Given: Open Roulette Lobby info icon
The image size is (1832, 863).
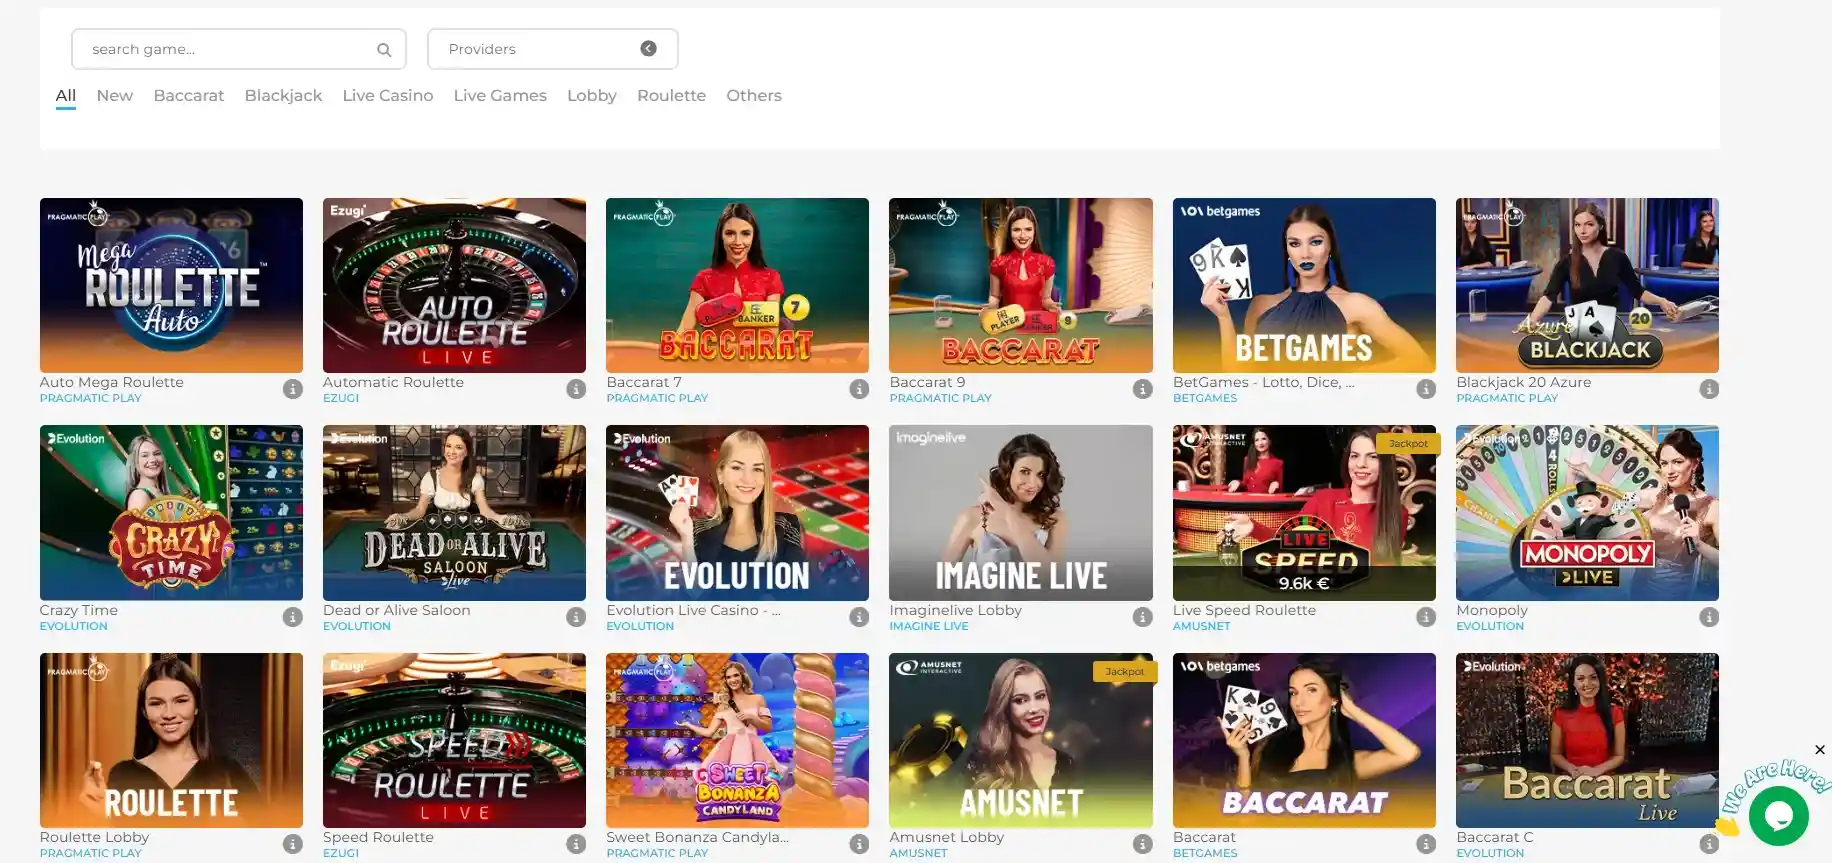Looking at the screenshot, I should click(293, 844).
